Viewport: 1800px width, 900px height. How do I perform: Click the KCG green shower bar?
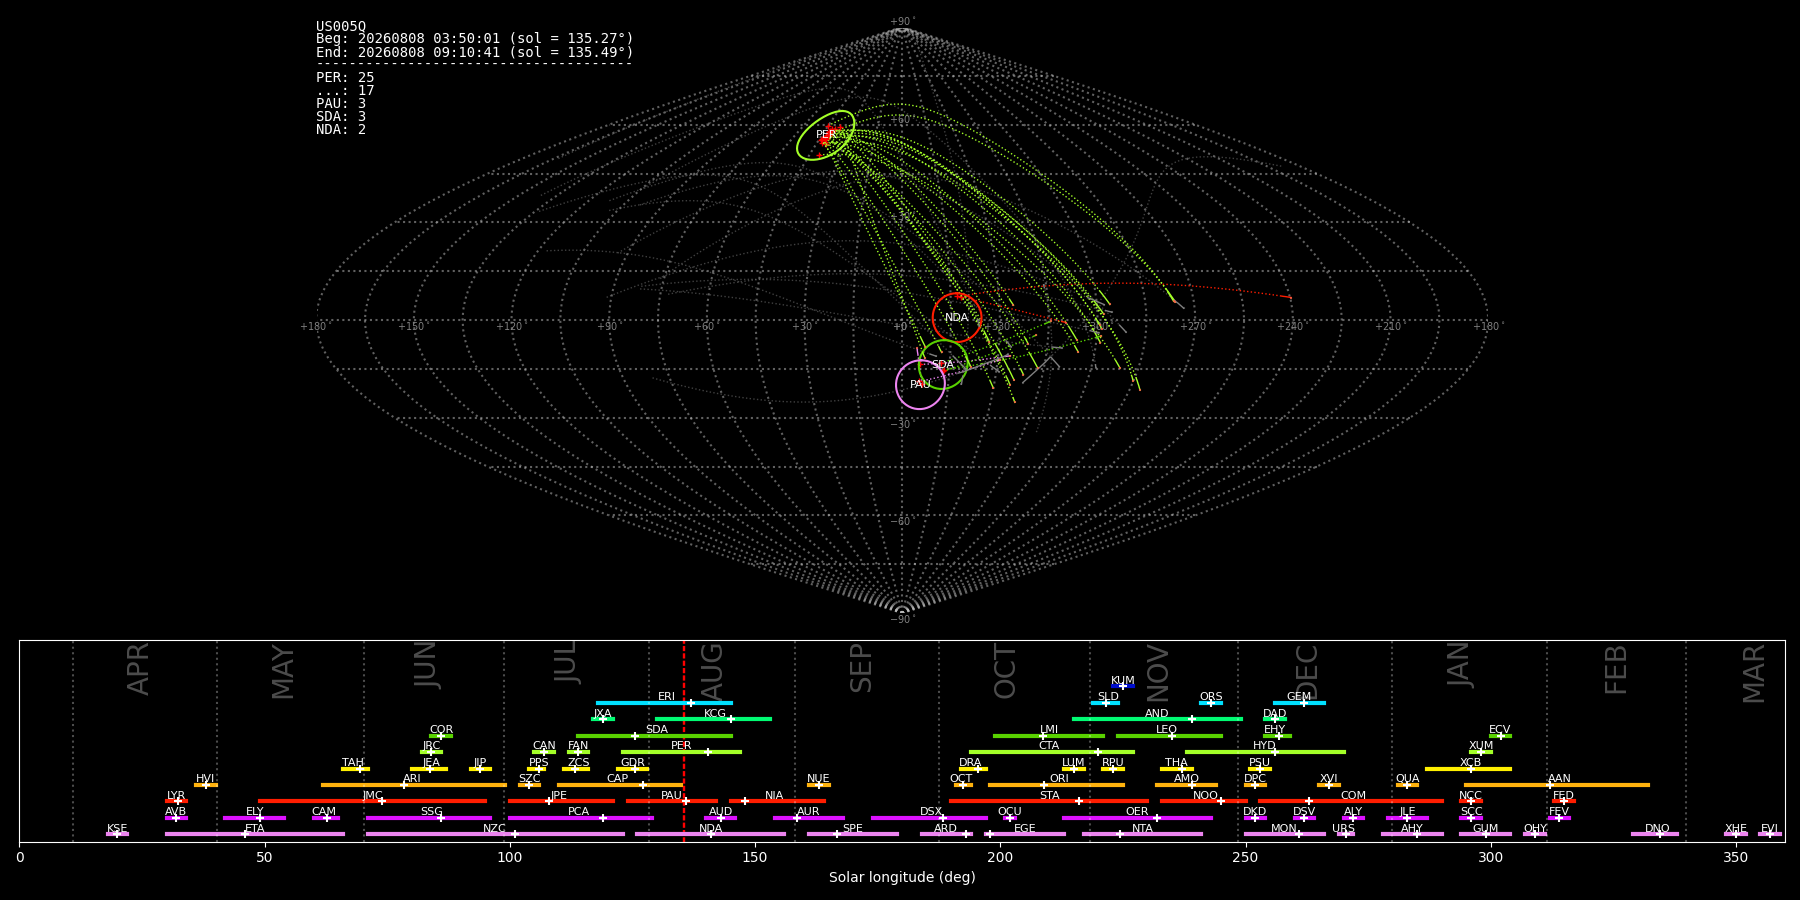[x=713, y=719]
